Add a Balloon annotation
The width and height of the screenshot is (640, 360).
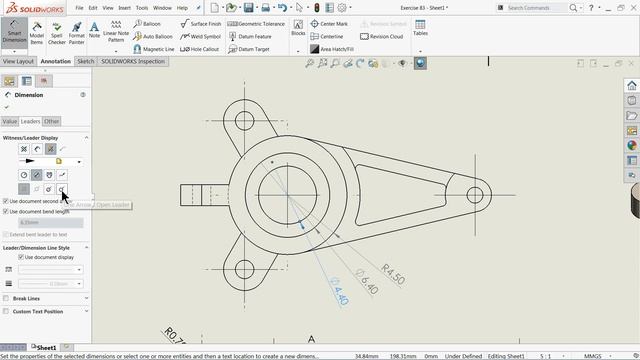coord(147,24)
